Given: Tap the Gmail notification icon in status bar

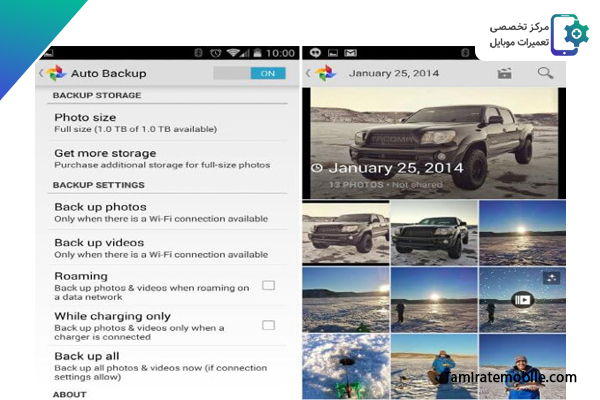Looking at the screenshot, I should (350, 53).
